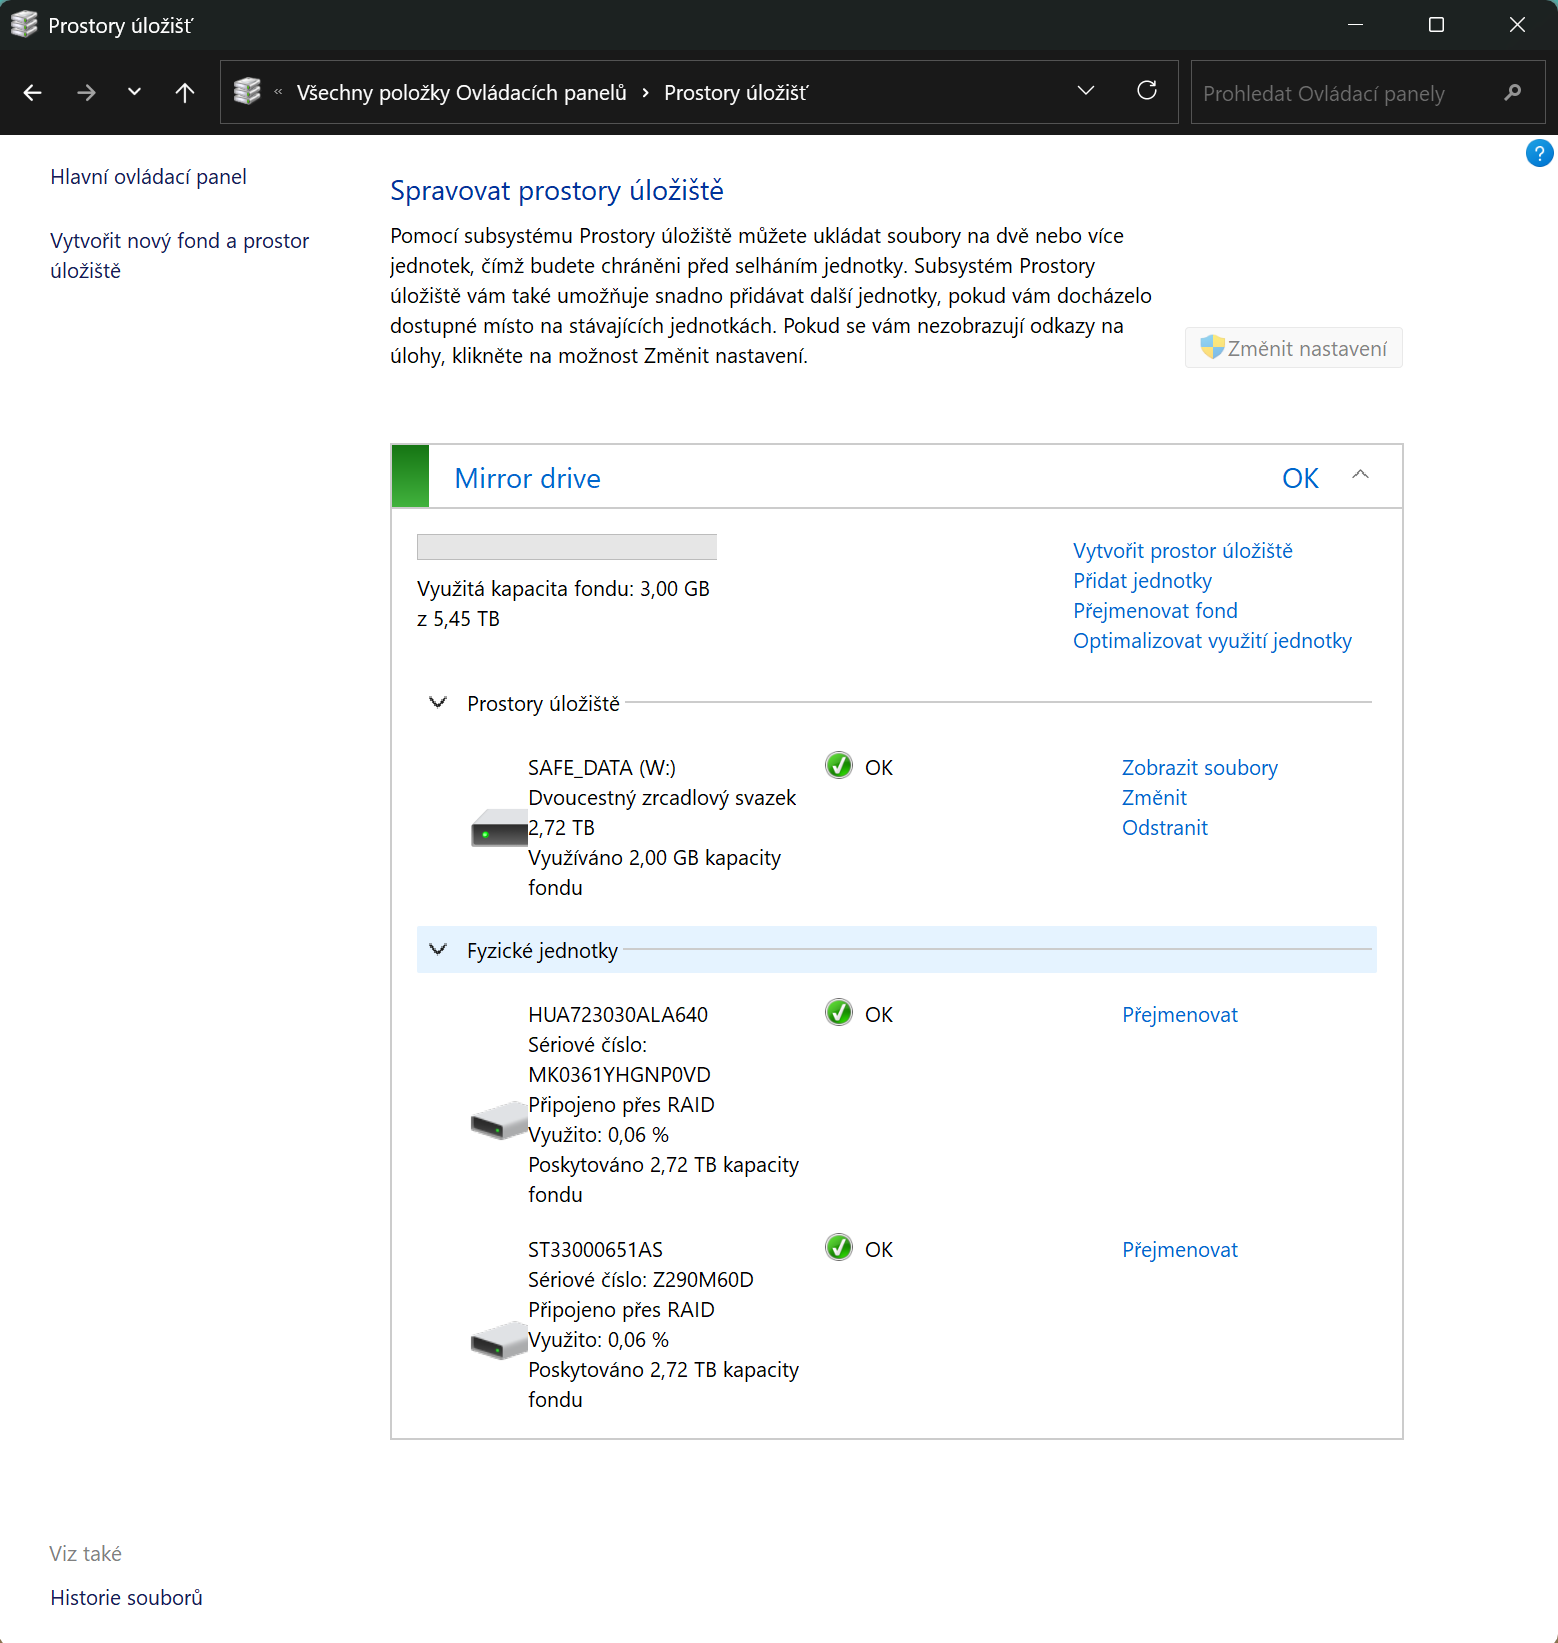Click the ST33000651AS disk icon
This screenshot has height=1643, width=1558.
click(x=499, y=1341)
